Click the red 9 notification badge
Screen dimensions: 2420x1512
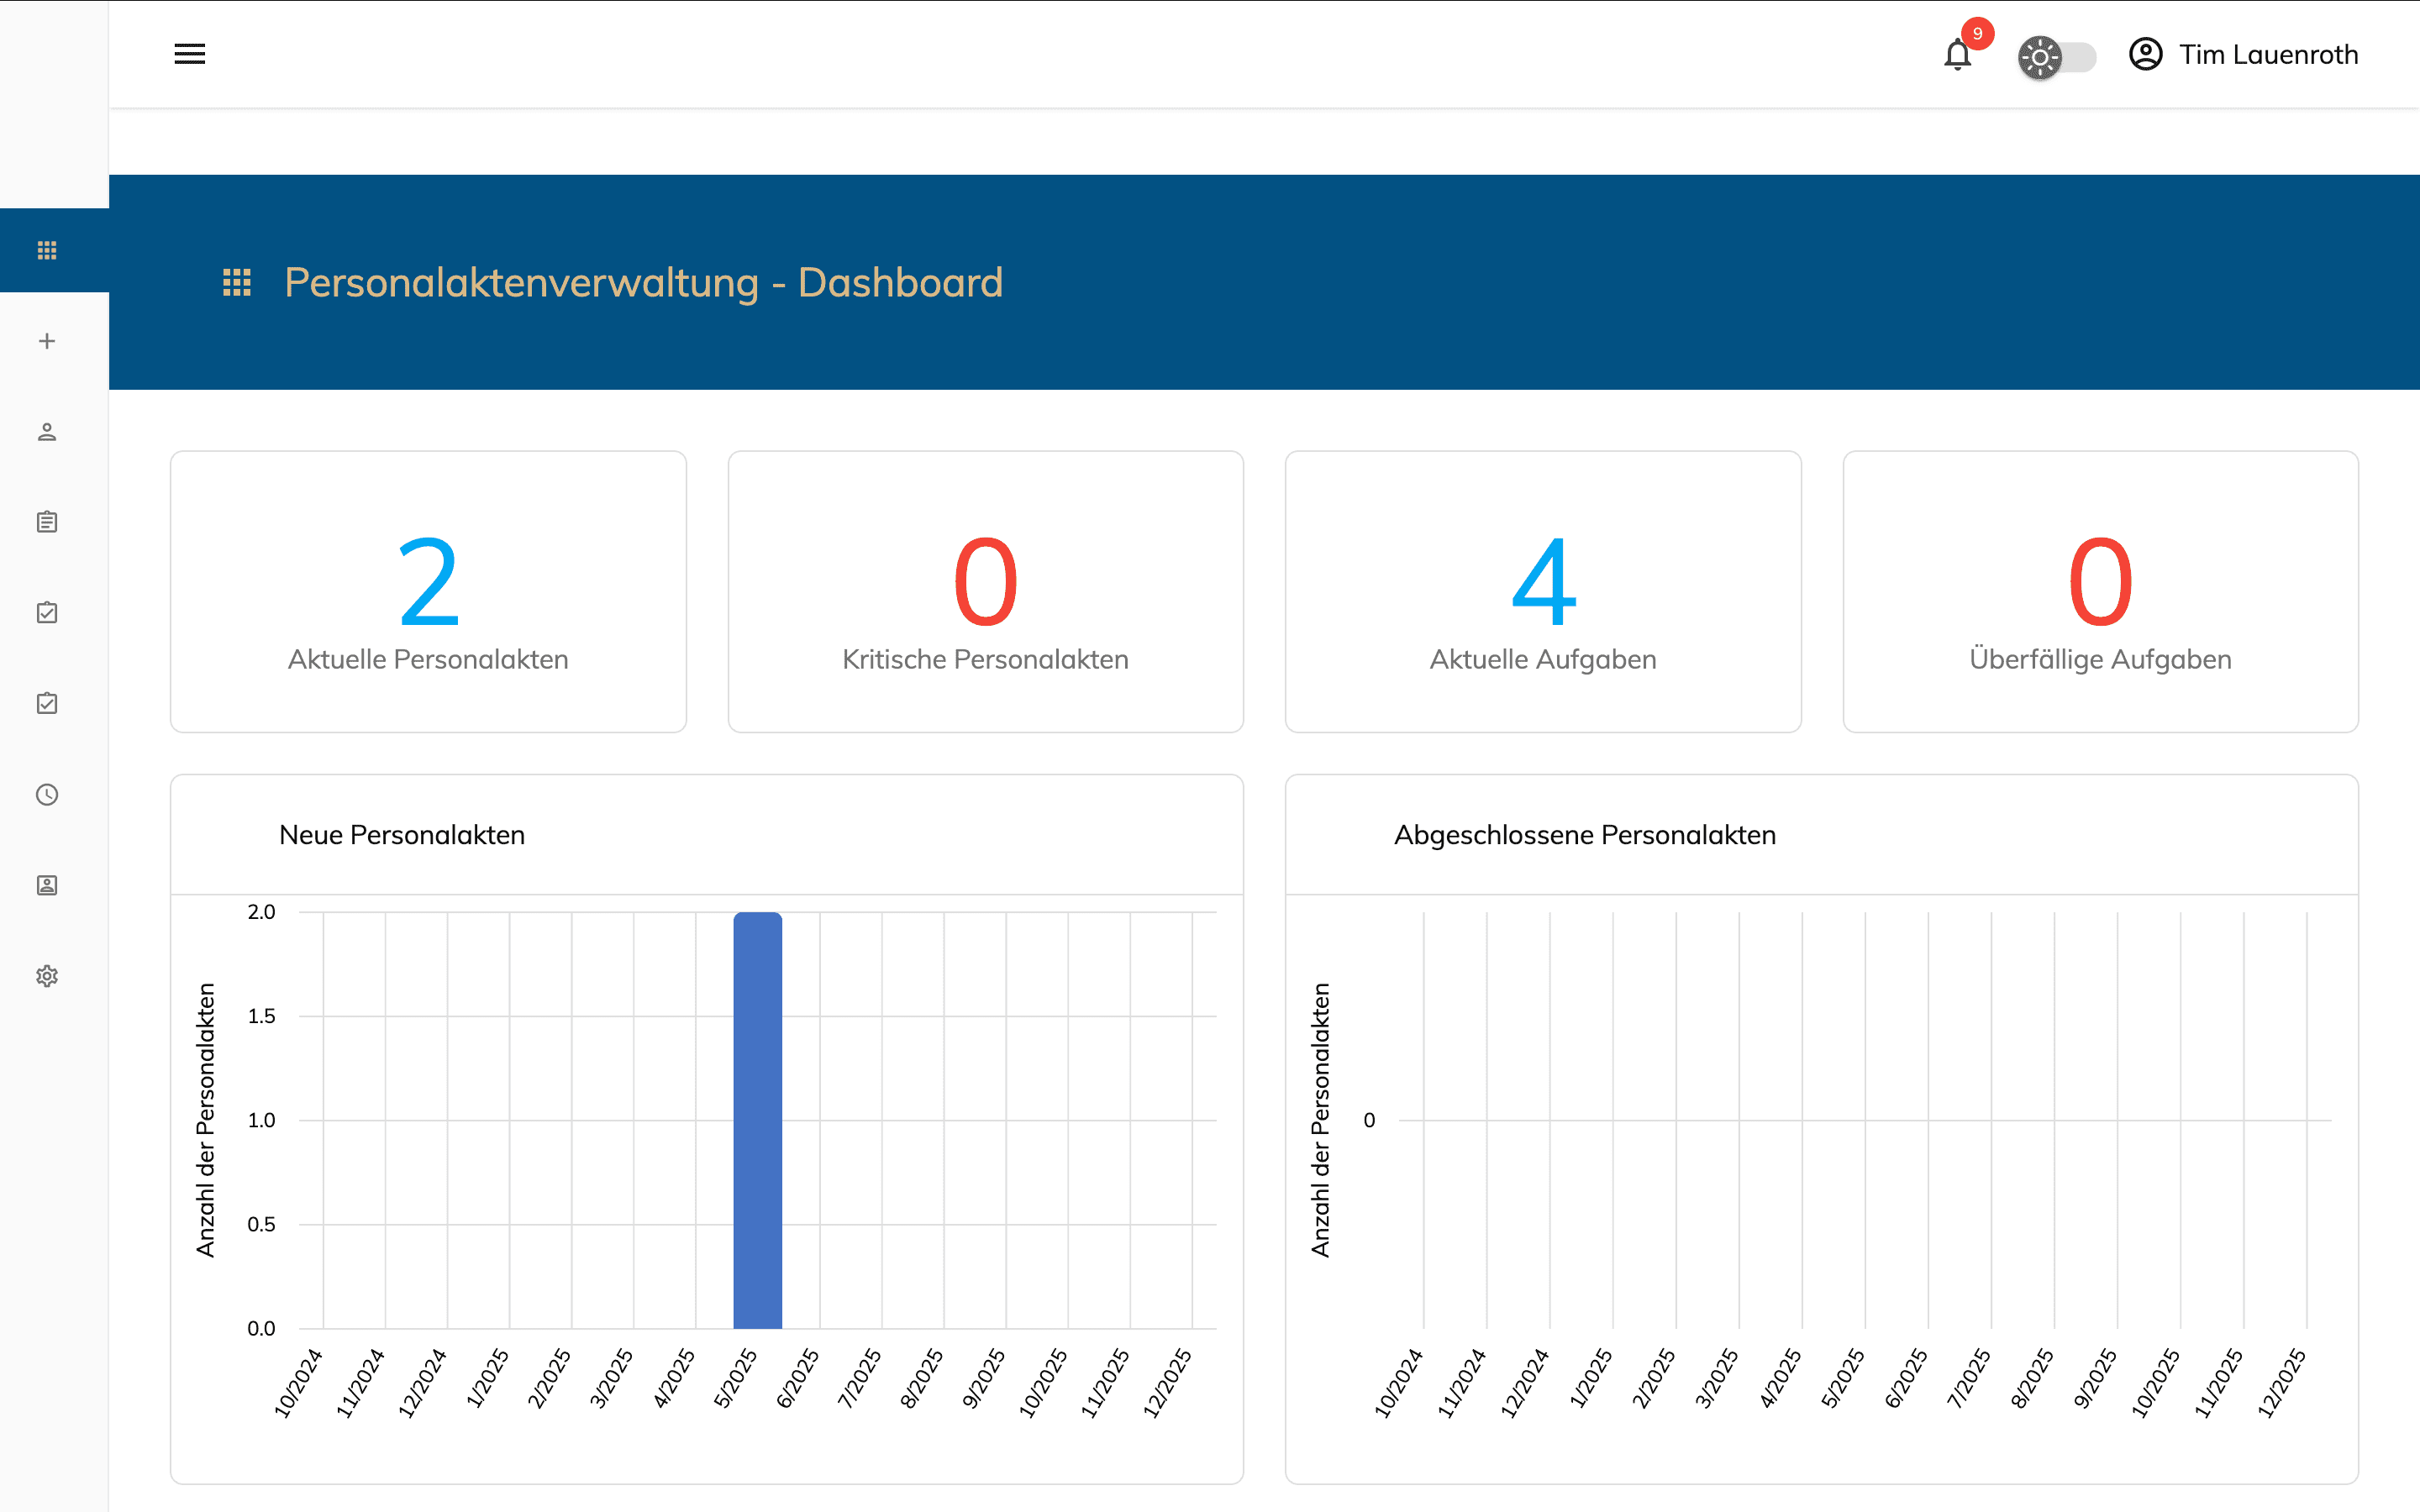(x=1977, y=33)
